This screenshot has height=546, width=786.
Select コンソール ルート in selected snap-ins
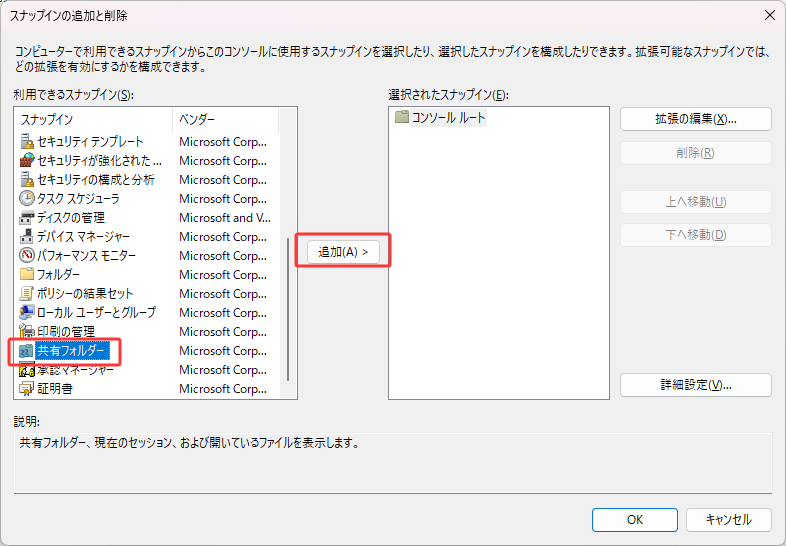[449, 117]
